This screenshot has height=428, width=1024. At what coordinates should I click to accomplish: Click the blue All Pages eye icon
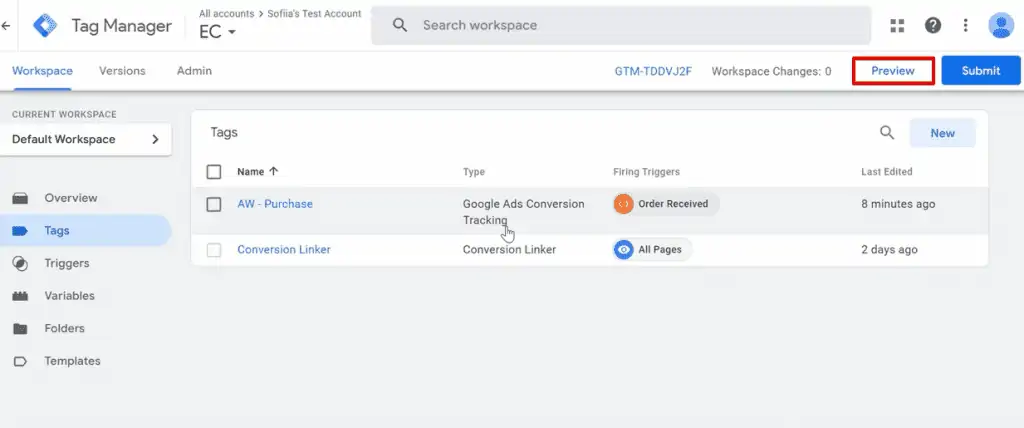point(624,250)
